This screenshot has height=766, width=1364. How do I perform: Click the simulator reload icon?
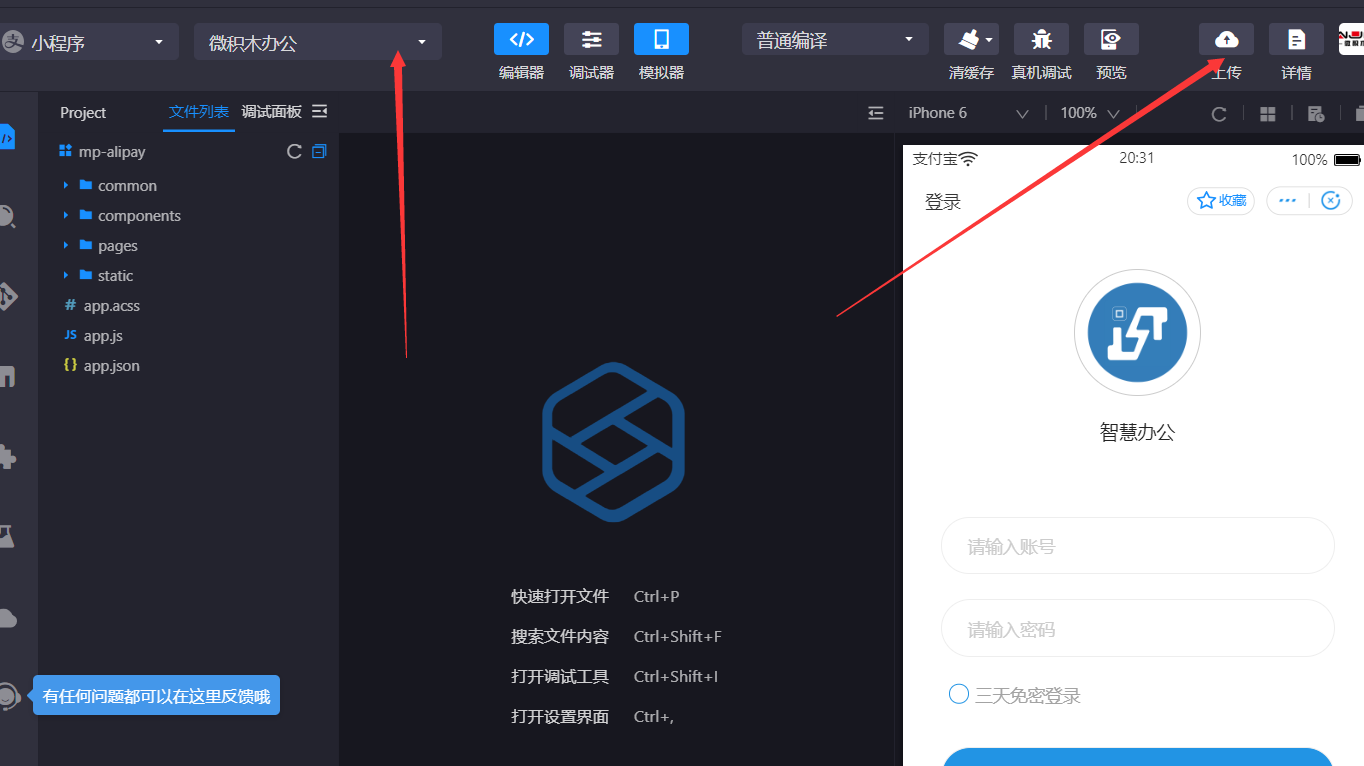[1219, 114]
